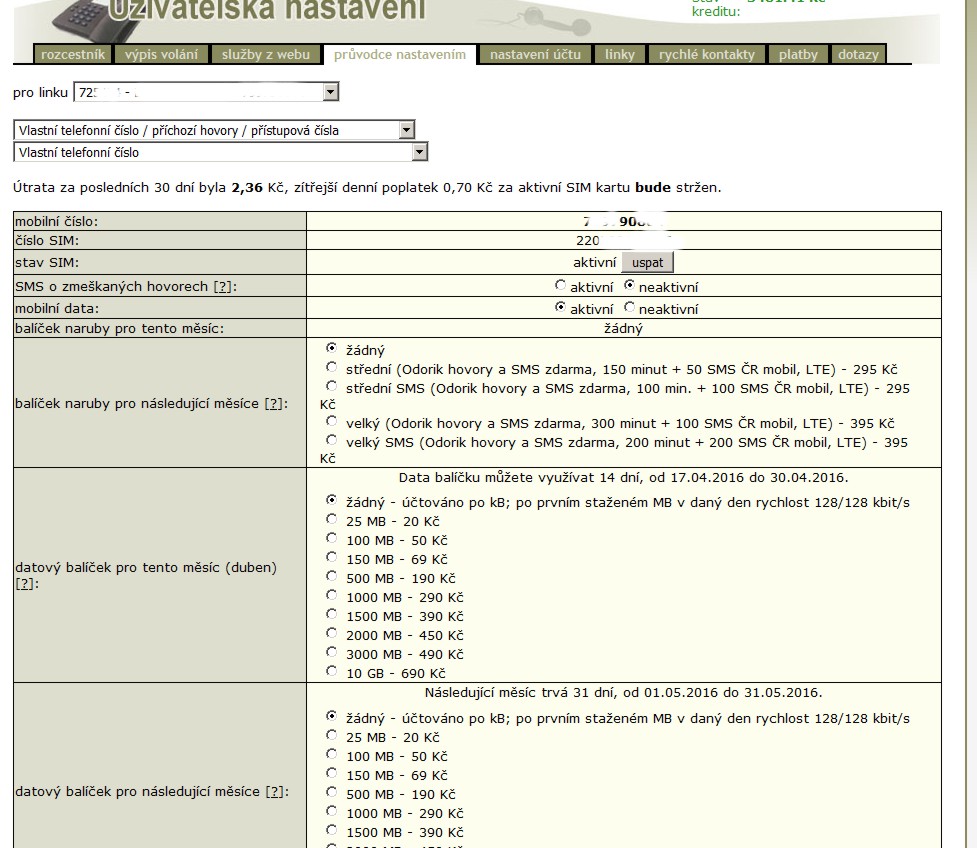Image resolution: width=977 pixels, height=848 pixels.
Task: Select střední SMS balíček with 100 min
Action: click(x=331, y=386)
